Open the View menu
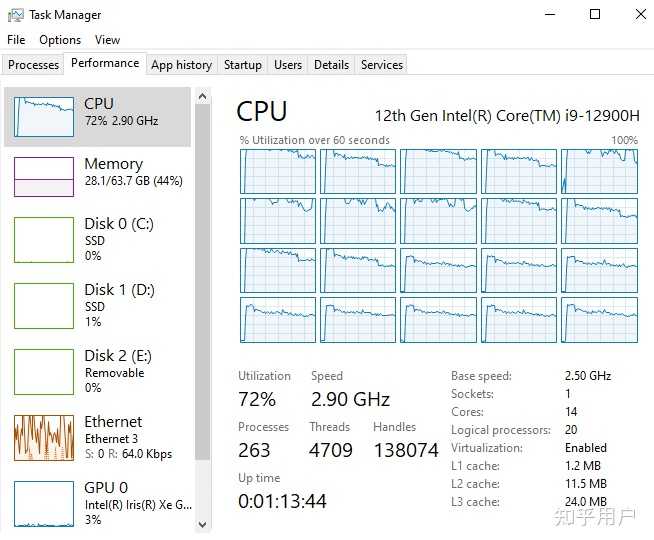Viewport: 654px width, 540px height. (x=107, y=40)
